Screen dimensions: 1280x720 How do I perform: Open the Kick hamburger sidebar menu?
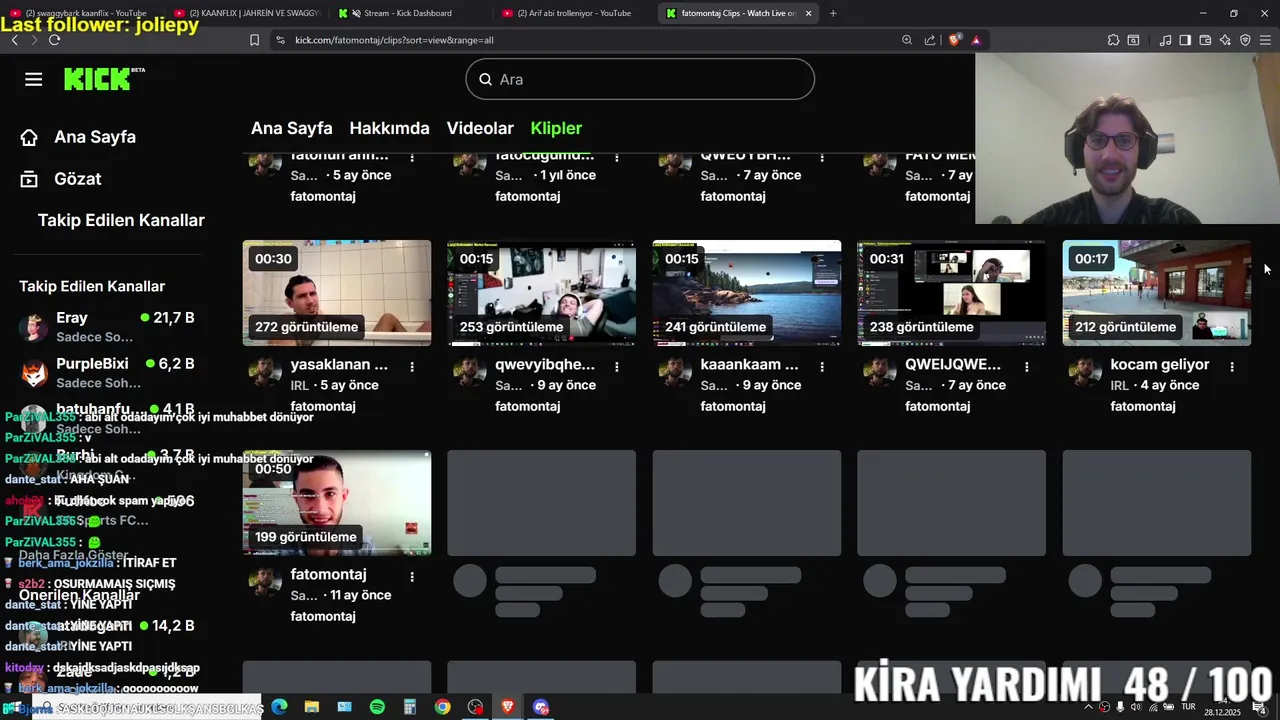click(x=34, y=79)
